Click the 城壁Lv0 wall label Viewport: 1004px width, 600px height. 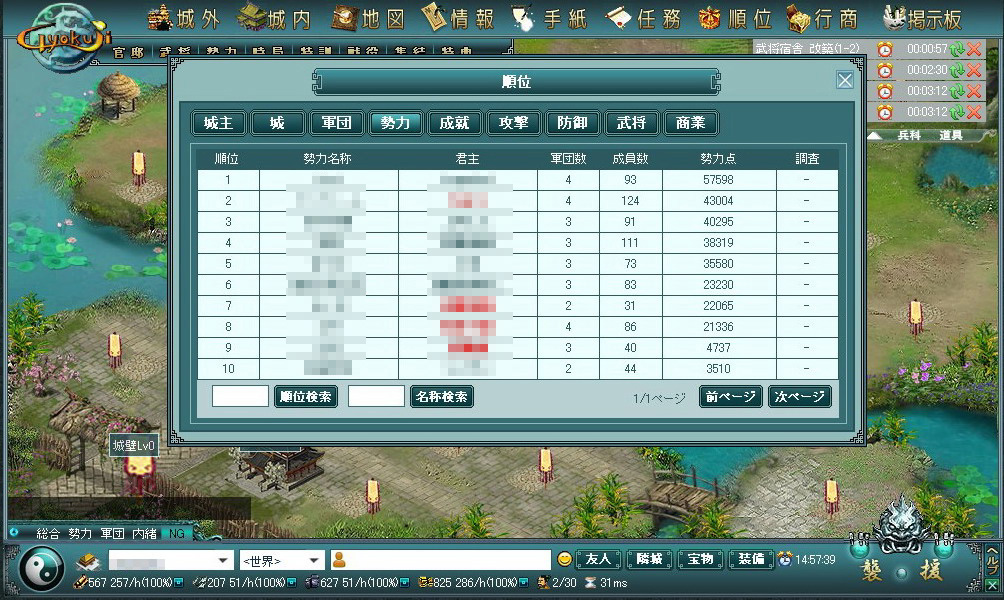[x=134, y=446]
